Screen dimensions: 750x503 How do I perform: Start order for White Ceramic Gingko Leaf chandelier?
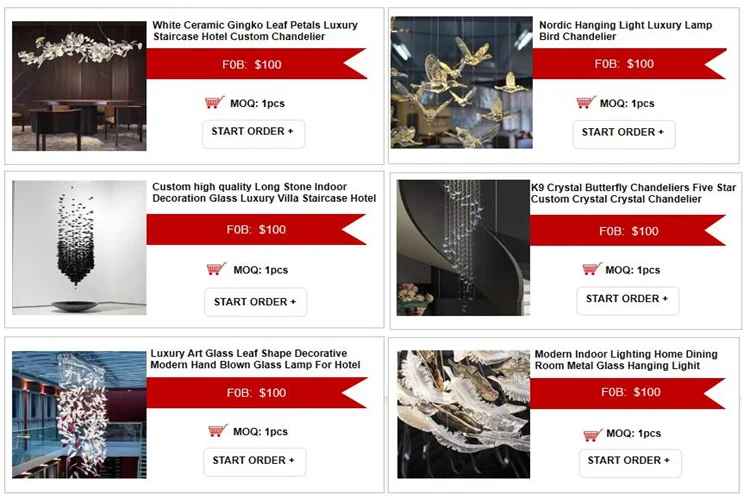coord(253,133)
